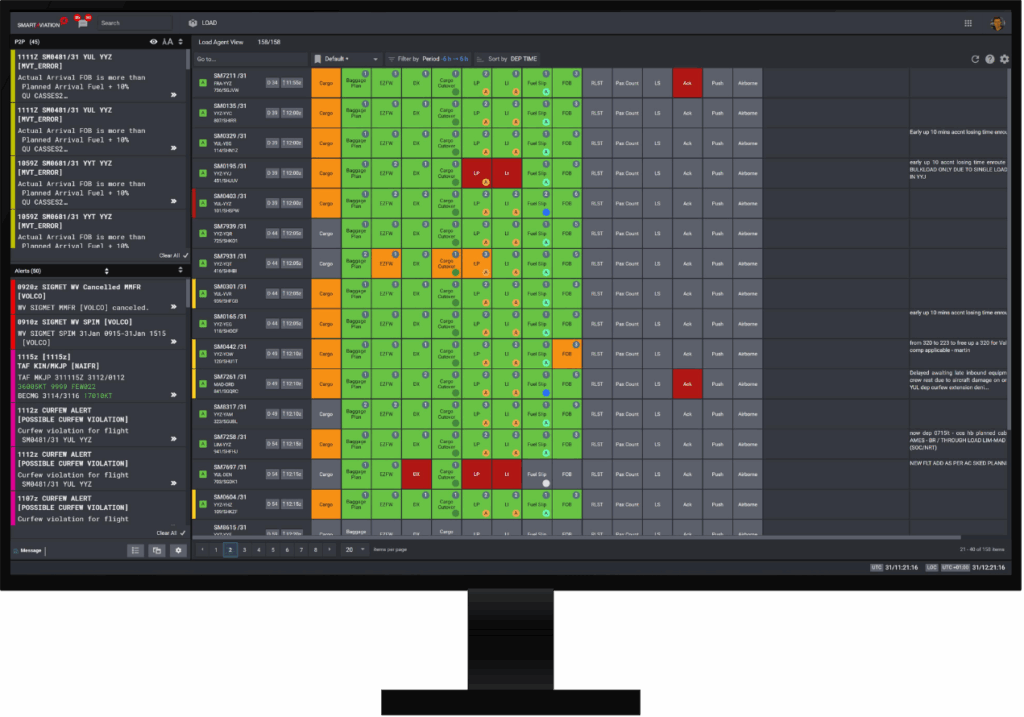Tick Clear All in the P2P panel
The height and width of the screenshot is (717, 1024).
[173, 256]
